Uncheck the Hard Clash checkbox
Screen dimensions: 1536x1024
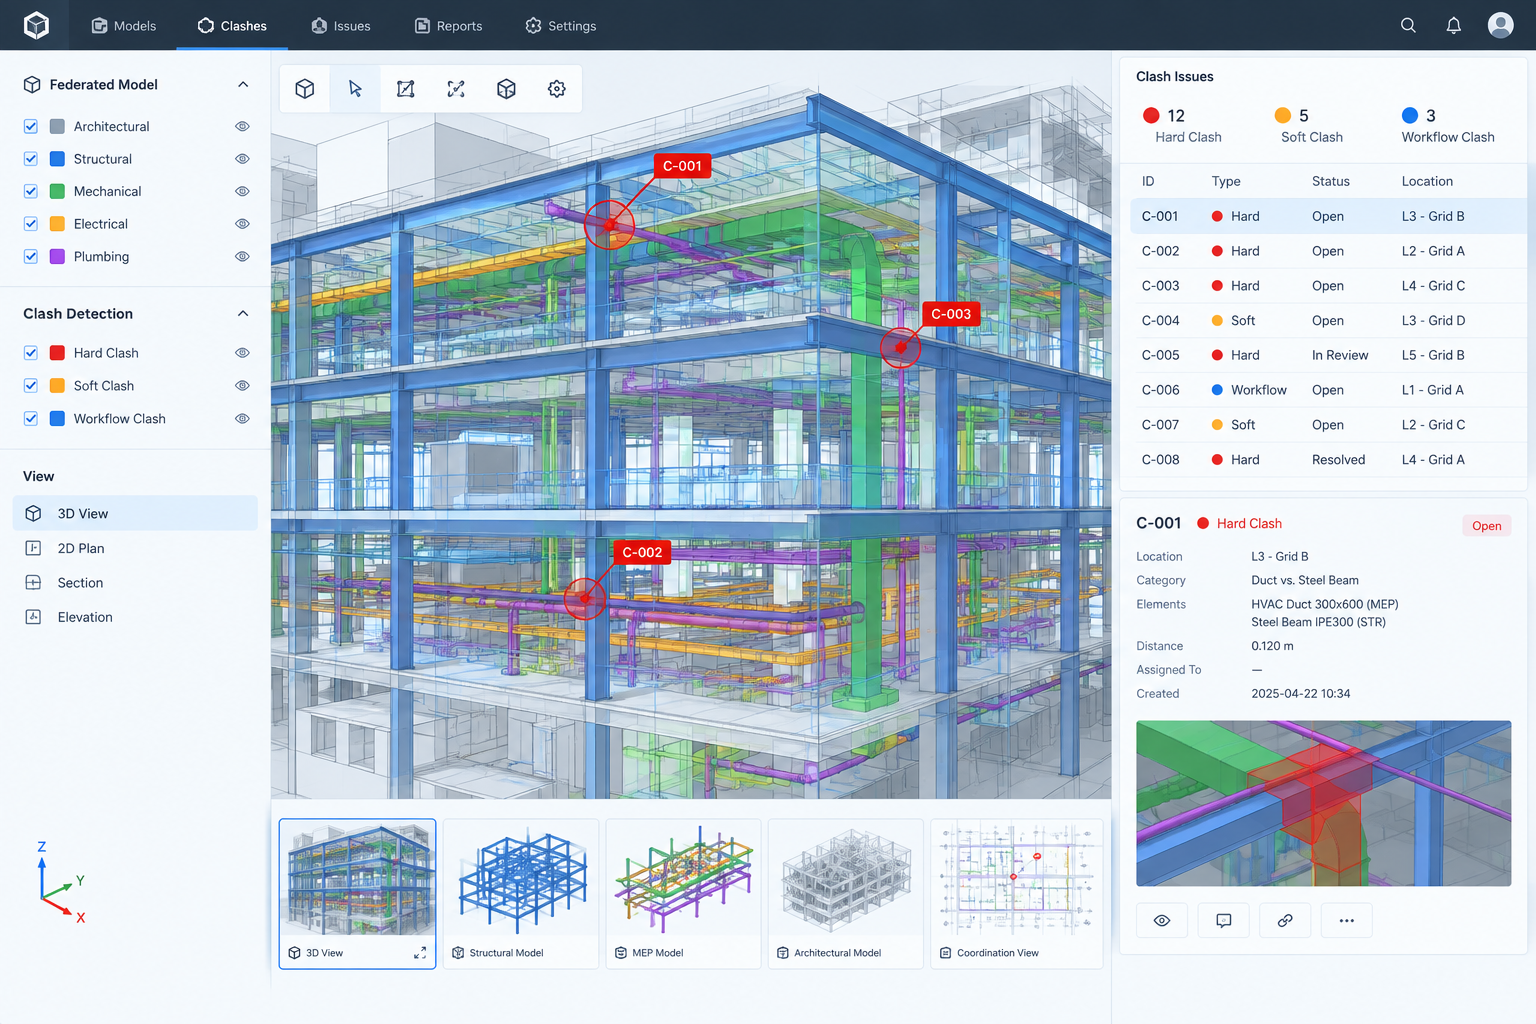pos(31,353)
